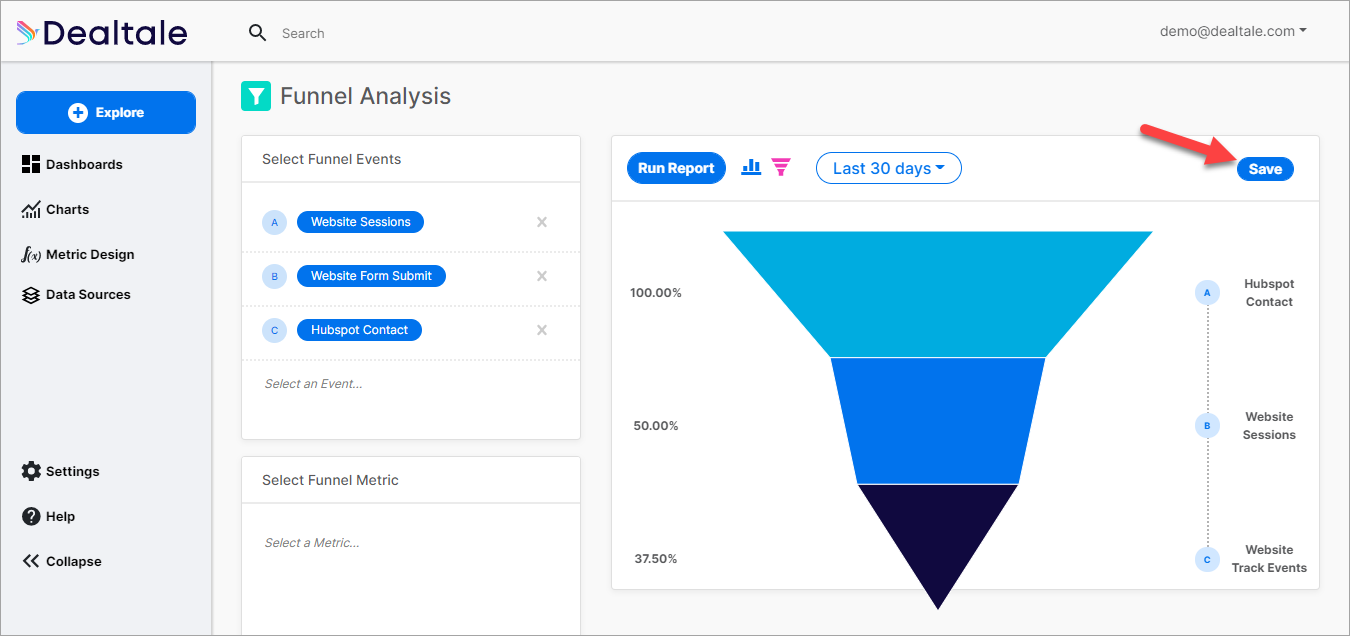1350x636 pixels.
Task: Click the bottom dark navy funnel segment
Action: [938, 535]
